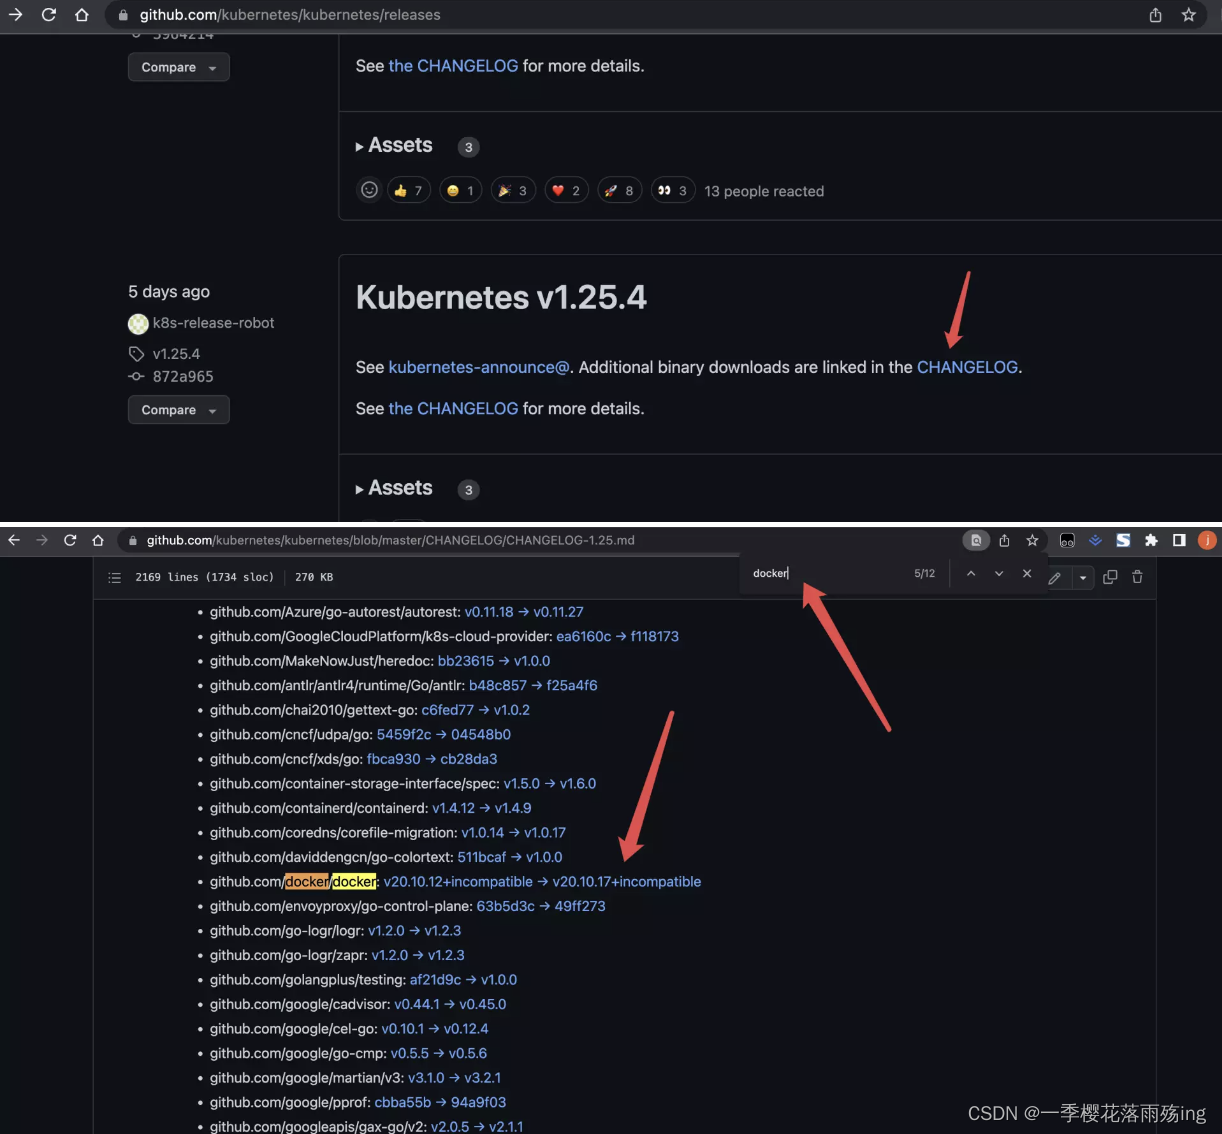Go to home in the upper browser toolbar
The height and width of the screenshot is (1134, 1222).
(82, 15)
